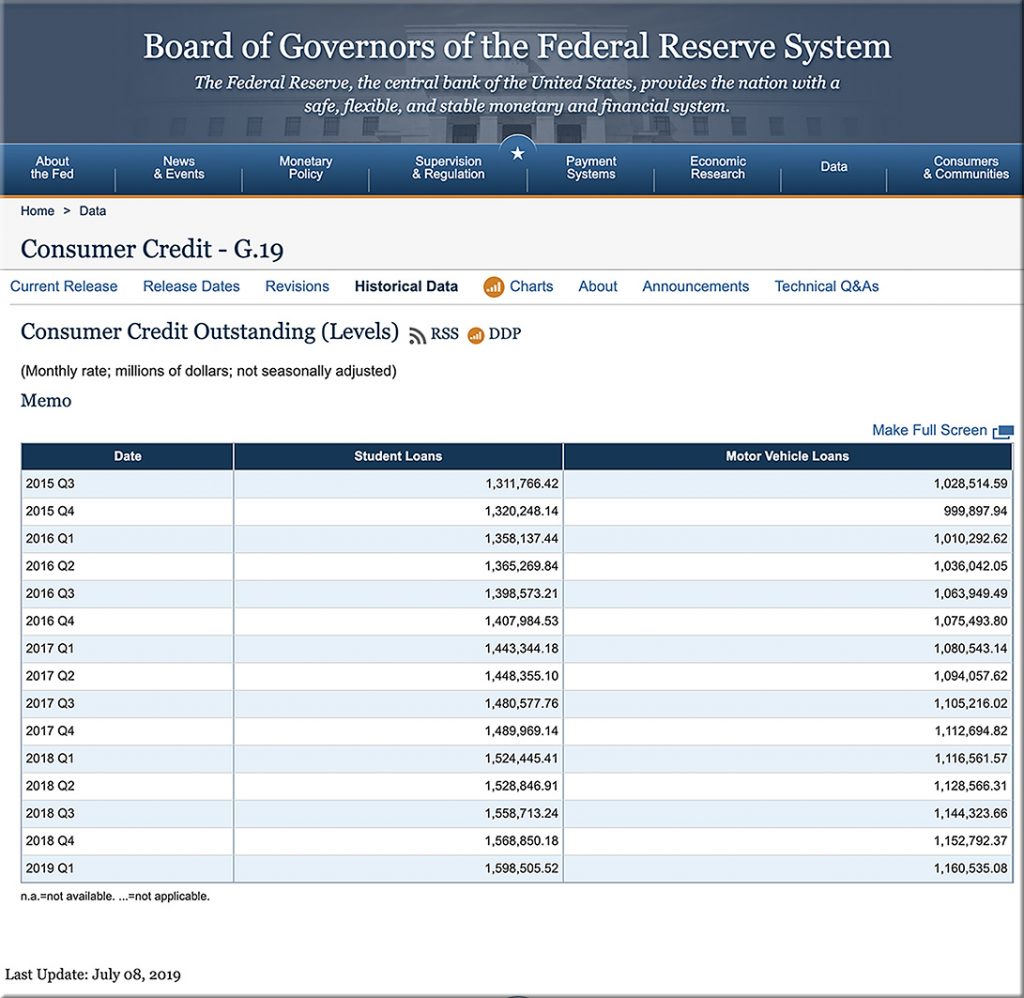Open the Monetary Policy menu

306,168
